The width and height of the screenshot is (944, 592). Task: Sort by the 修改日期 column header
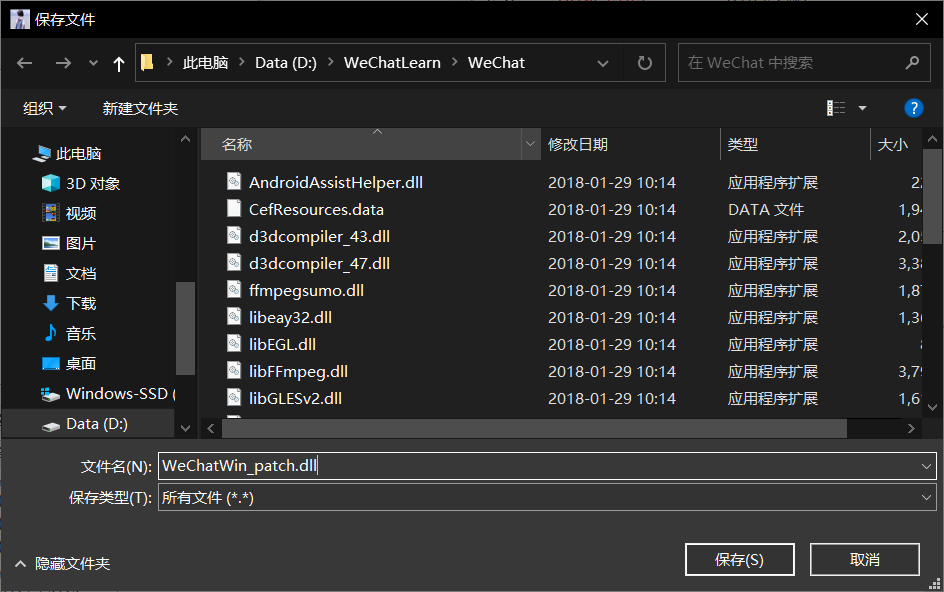[630, 145]
